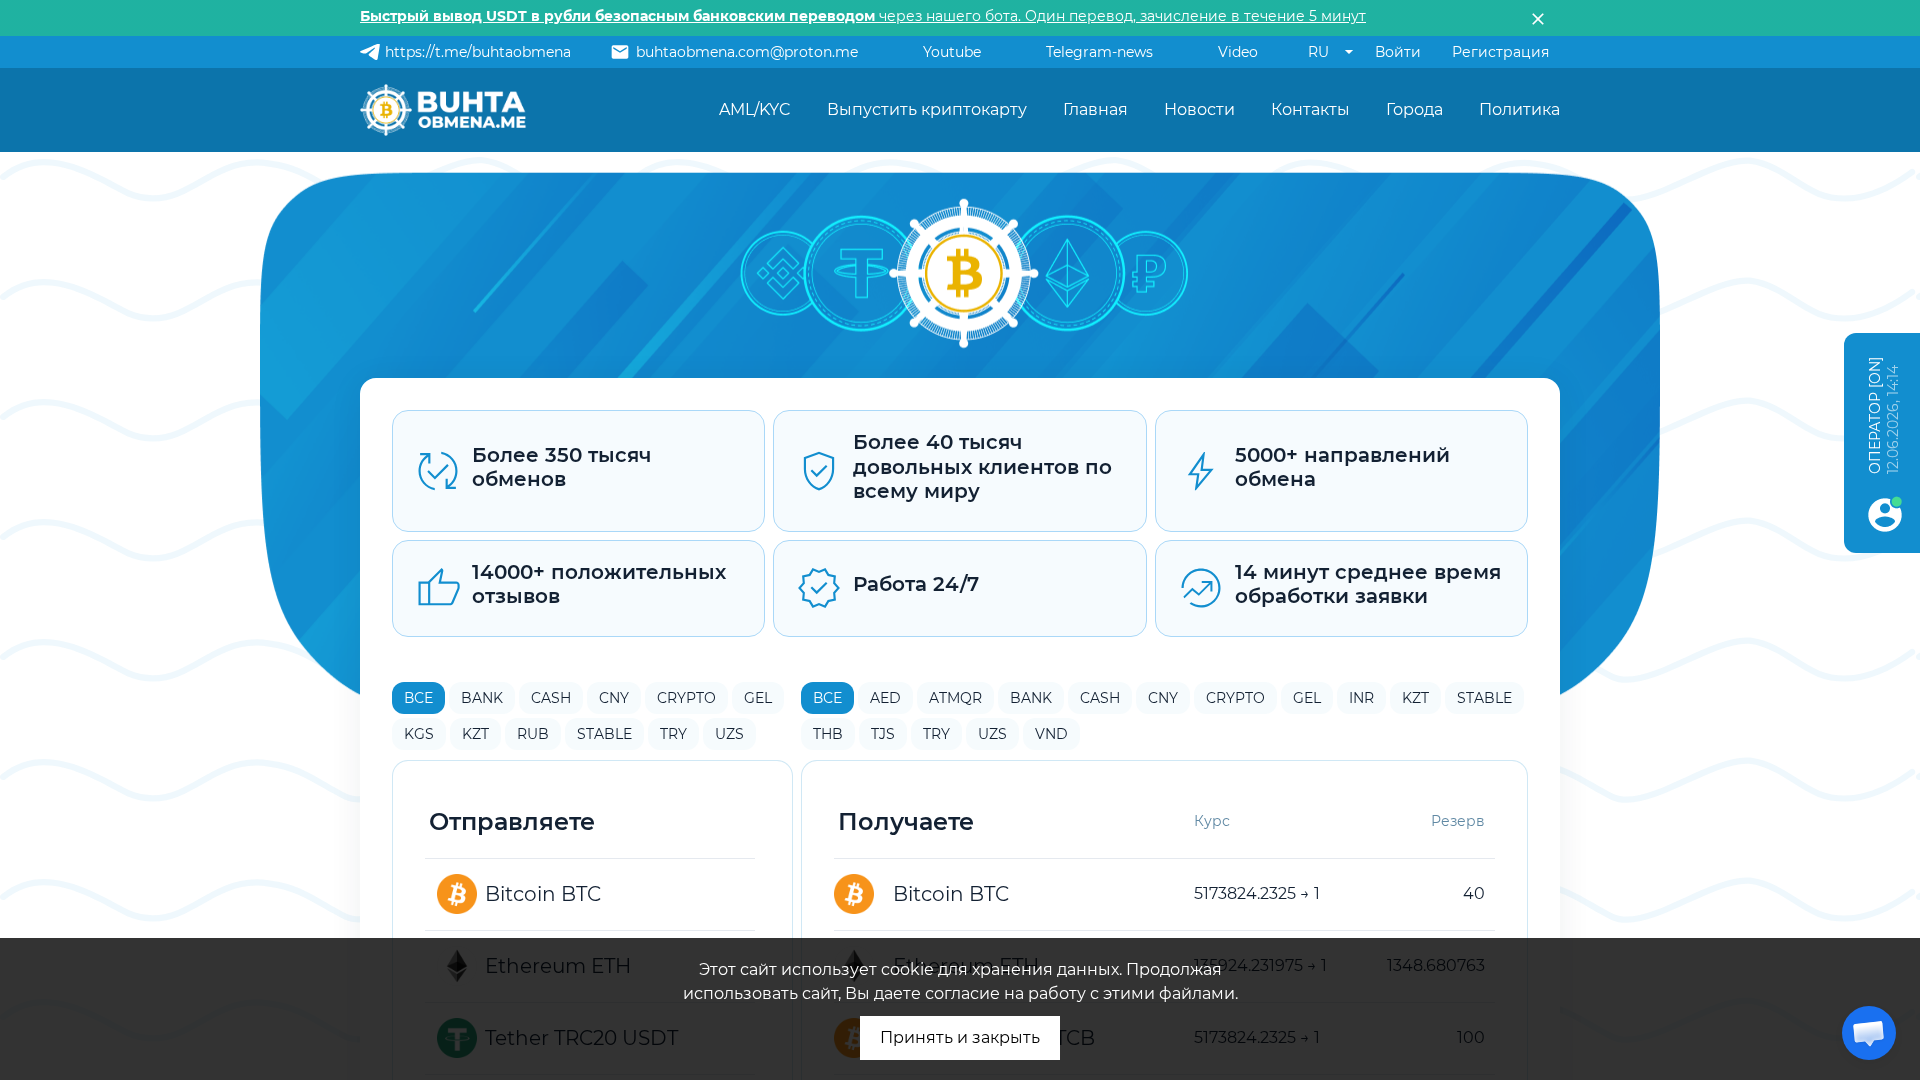Click the Резерв column header
Image resolution: width=1920 pixels, height=1080 pixels.
click(x=1457, y=821)
